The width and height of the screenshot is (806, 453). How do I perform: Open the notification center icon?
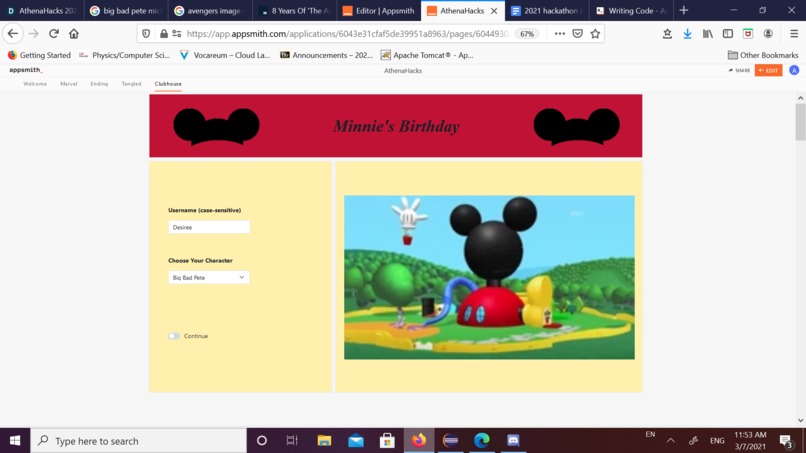(x=785, y=441)
